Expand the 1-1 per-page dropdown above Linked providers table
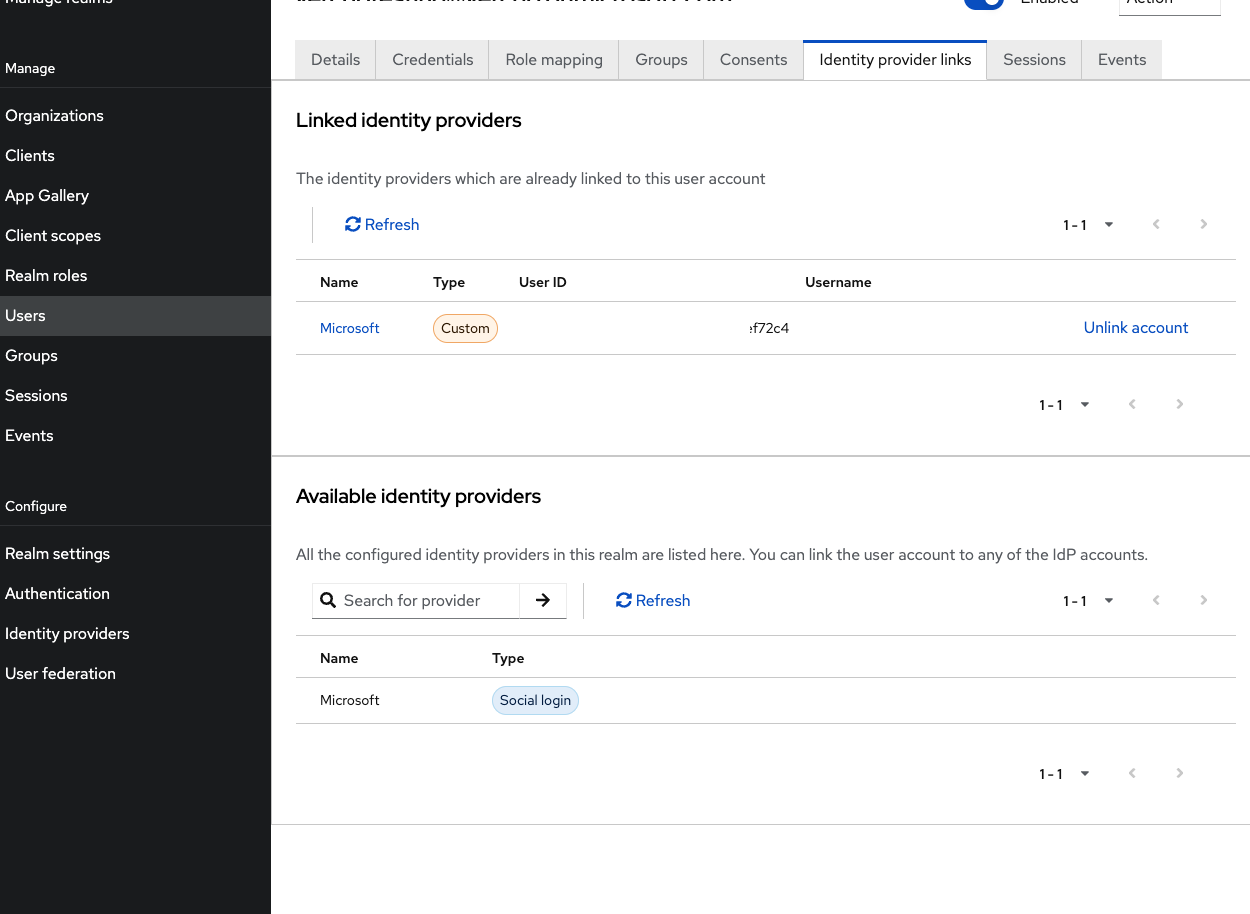This screenshot has width=1250, height=914. (1088, 225)
